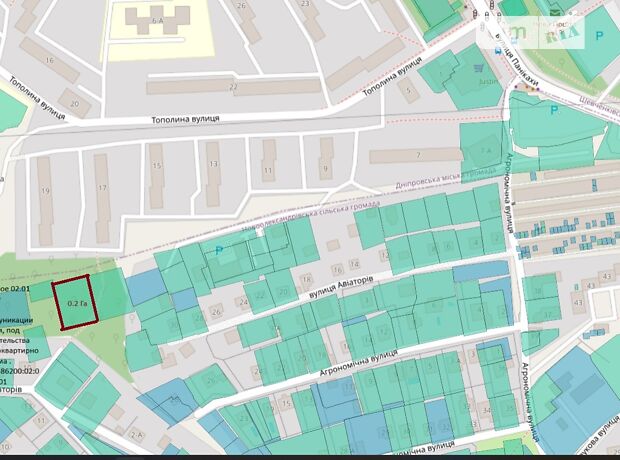Click building number 15 in the row
The width and height of the screenshot is (620, 460).
tap(156, 166)
